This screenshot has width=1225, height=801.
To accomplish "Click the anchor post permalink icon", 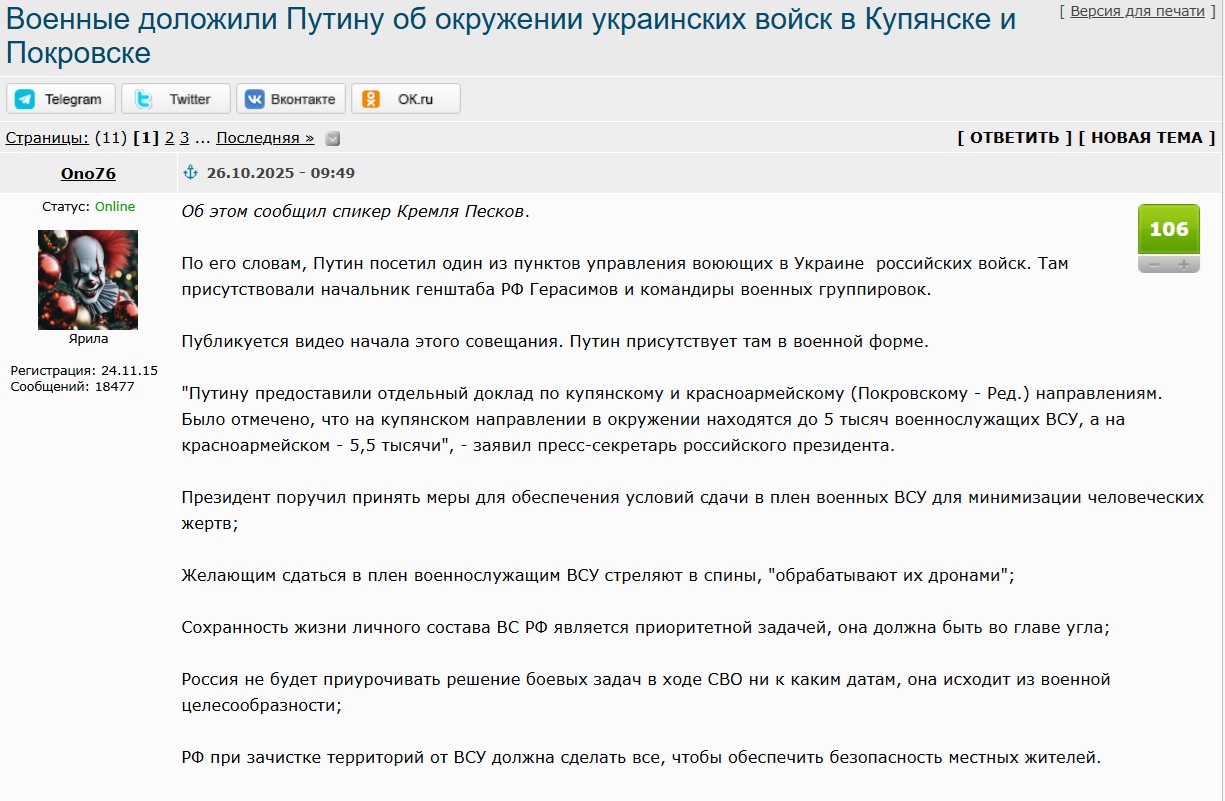I will coord(191,173).
